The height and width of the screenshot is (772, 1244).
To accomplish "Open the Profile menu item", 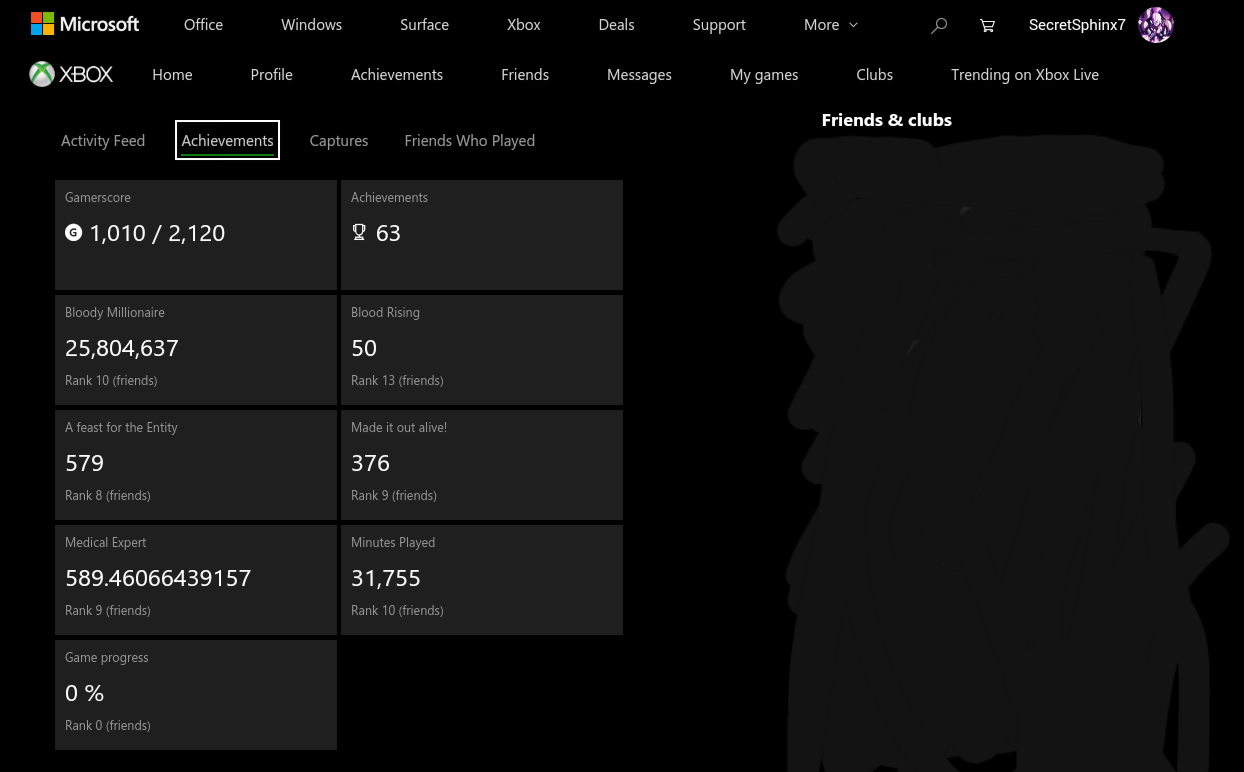I will click(x=271, y=74).
